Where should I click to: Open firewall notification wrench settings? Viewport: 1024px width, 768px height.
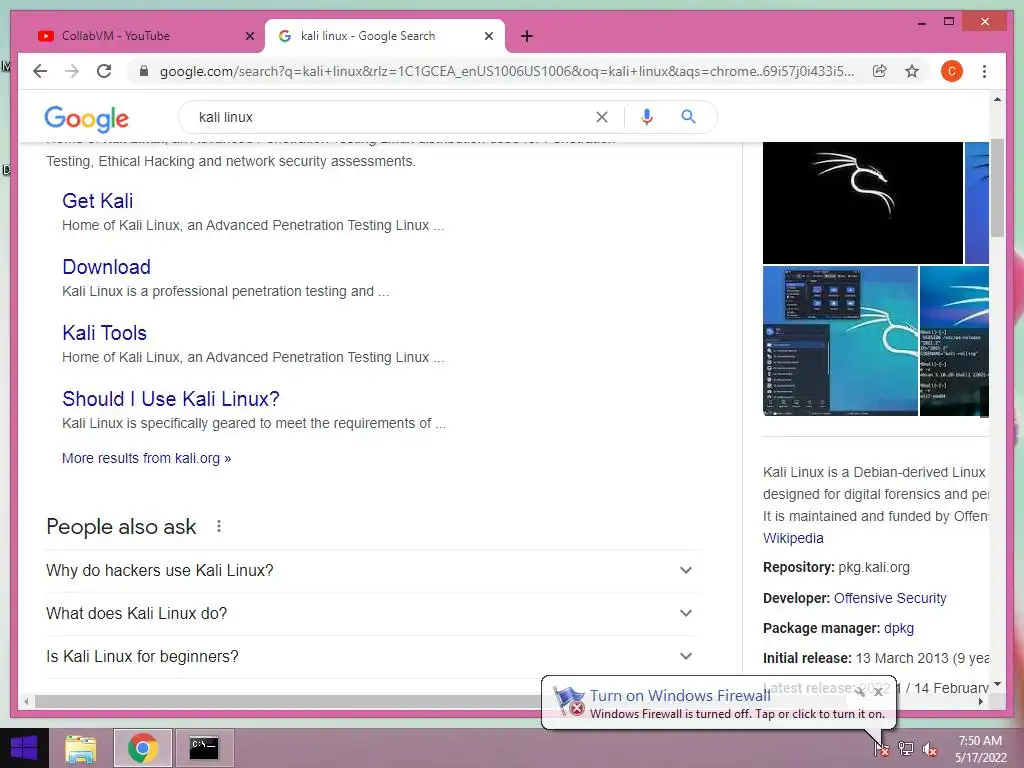click(860, 691)
